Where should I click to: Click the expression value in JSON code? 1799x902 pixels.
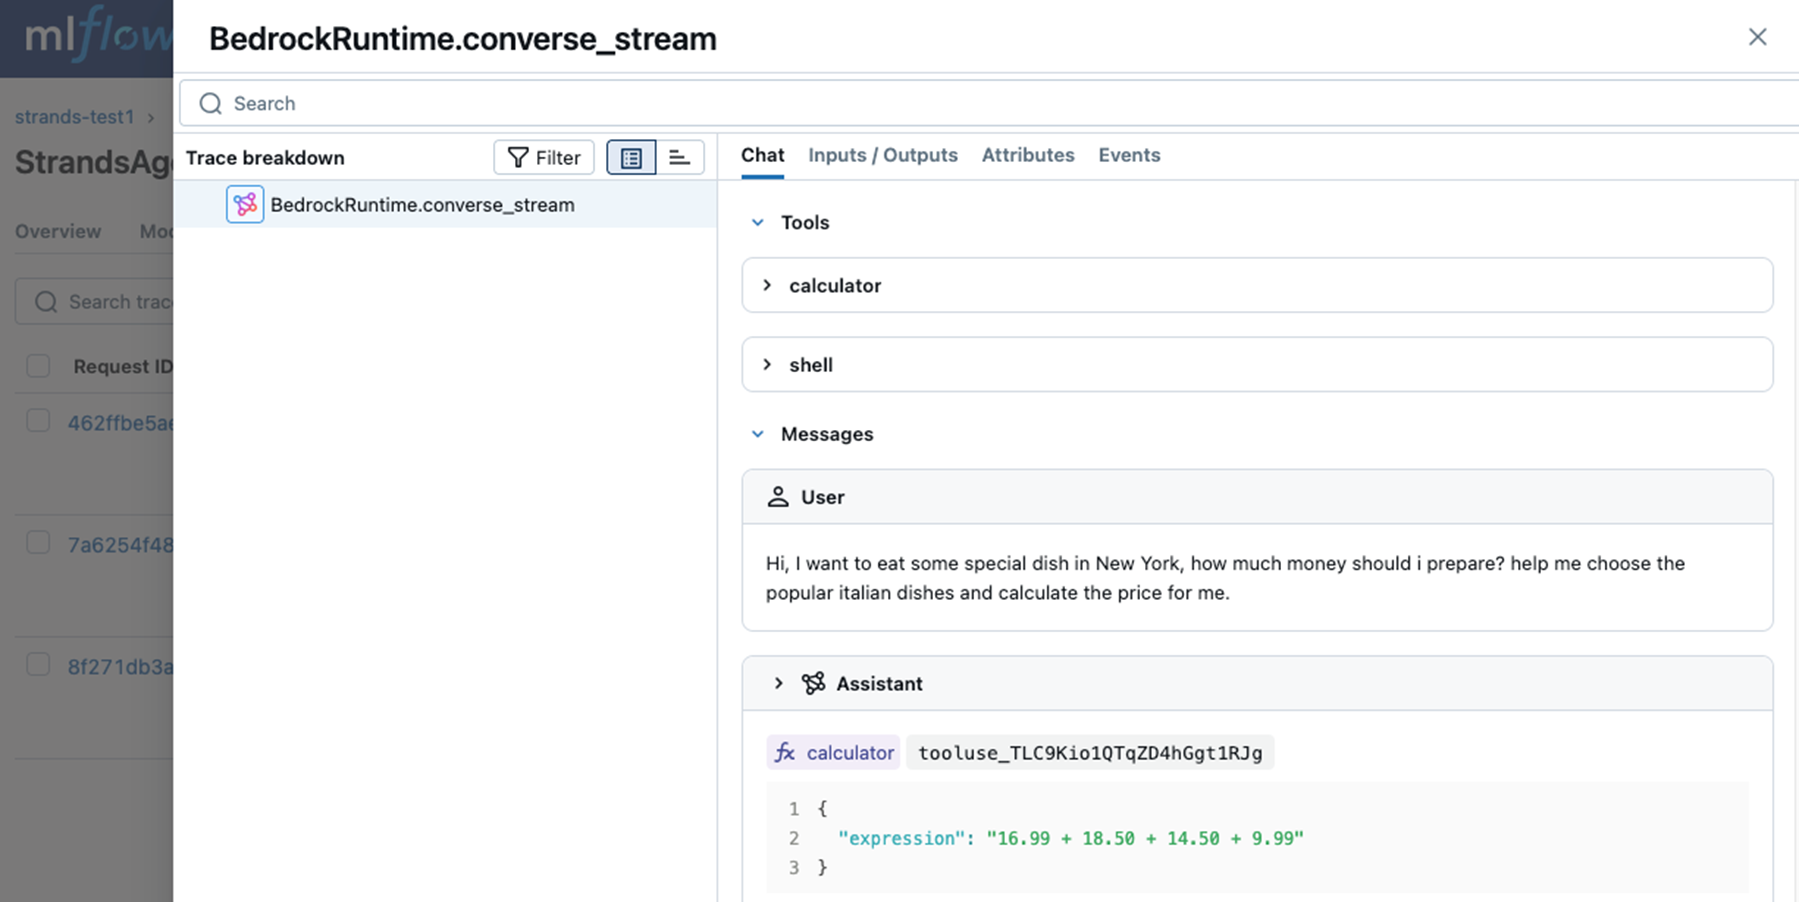[1145, 839]
